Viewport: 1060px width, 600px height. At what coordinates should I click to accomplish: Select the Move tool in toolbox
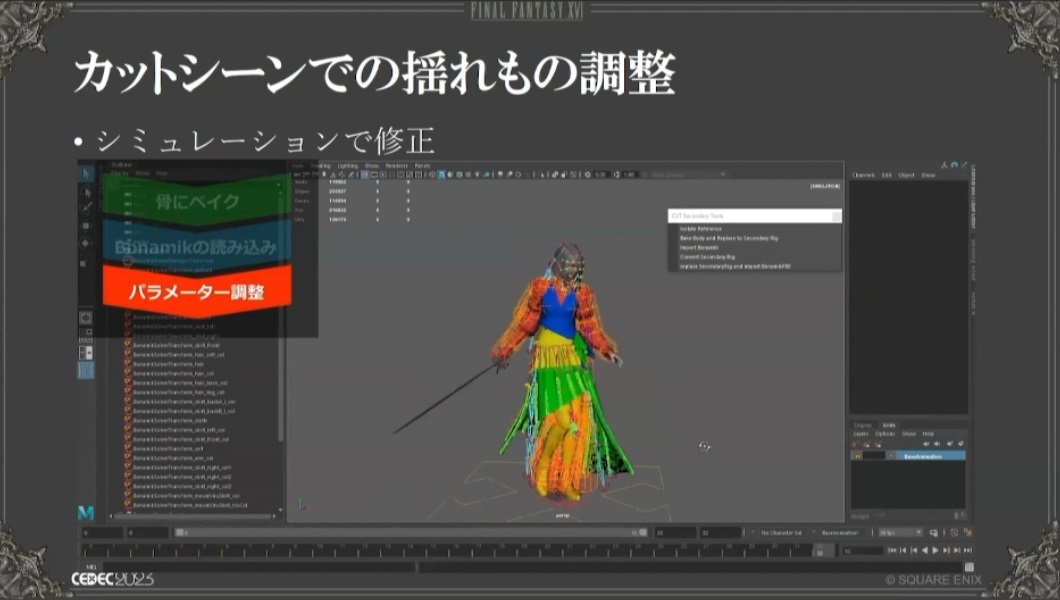pos(86,226)
